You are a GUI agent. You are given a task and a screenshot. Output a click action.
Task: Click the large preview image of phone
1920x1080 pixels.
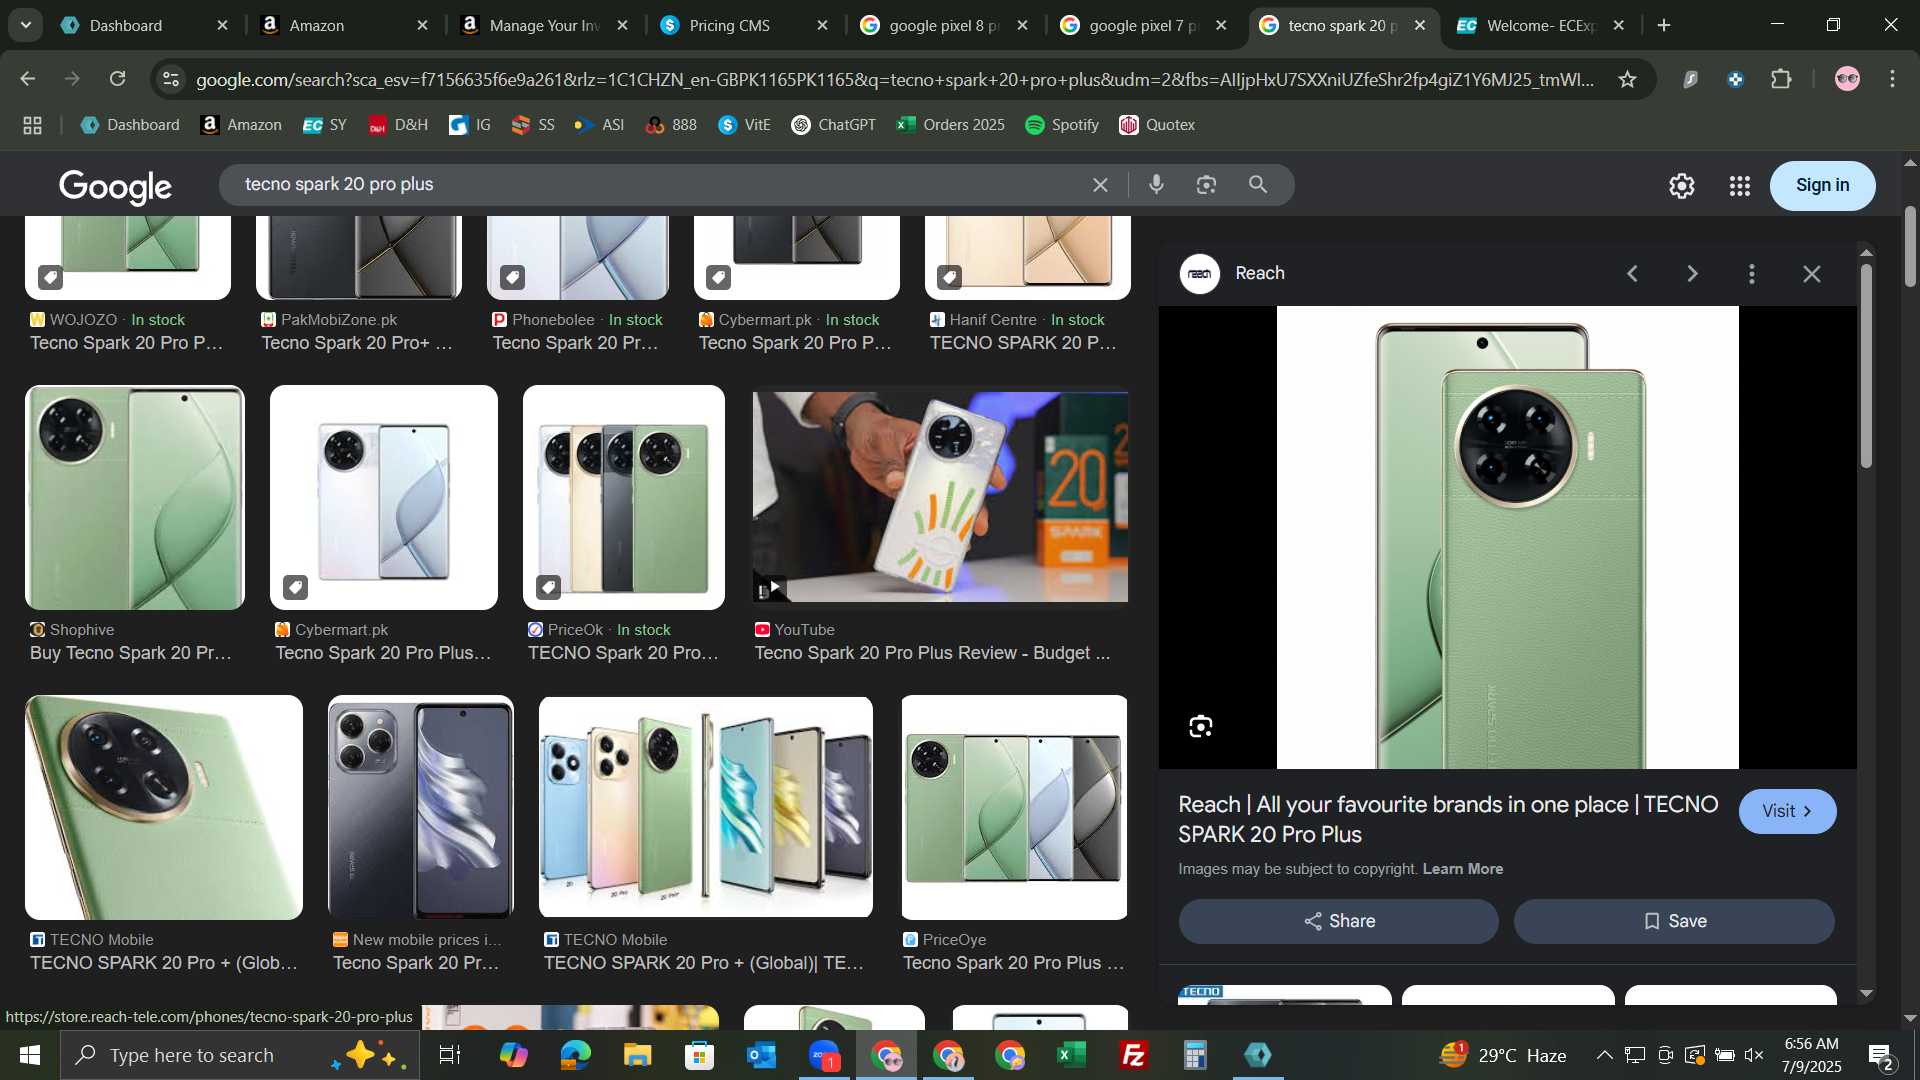click(x=1507, y=537)
